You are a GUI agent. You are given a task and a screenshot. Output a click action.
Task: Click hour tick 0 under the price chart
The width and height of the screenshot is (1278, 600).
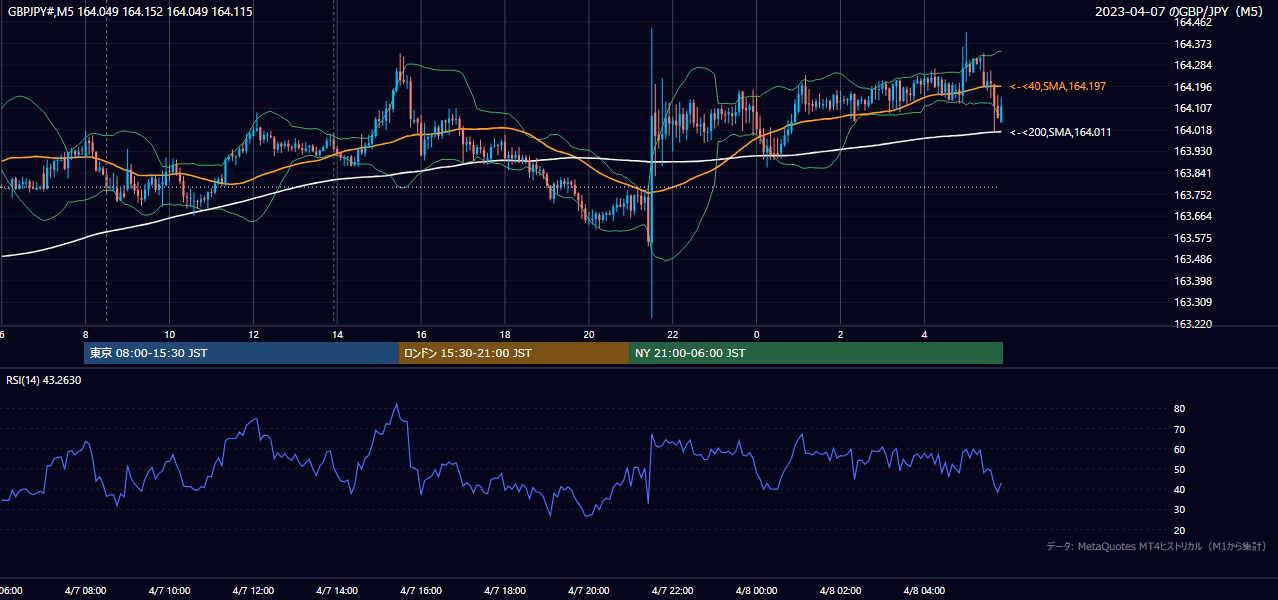click(x=757, y=334)
